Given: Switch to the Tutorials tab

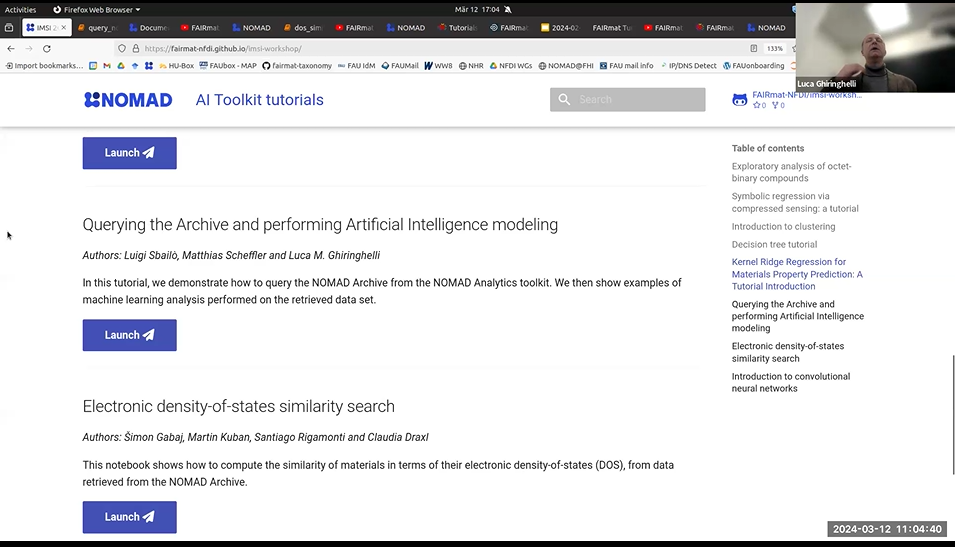Looking at the screenshot, I should (x=457, y=27).
